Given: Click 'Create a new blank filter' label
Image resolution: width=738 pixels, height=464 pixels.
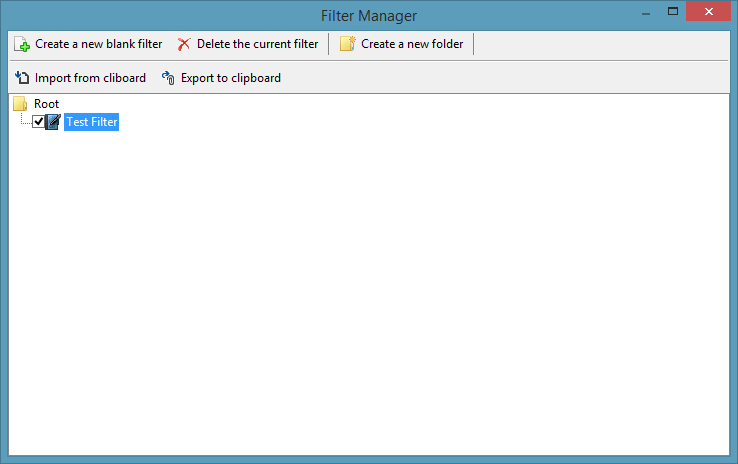Looking at the screenshot, I should point(98,44).
